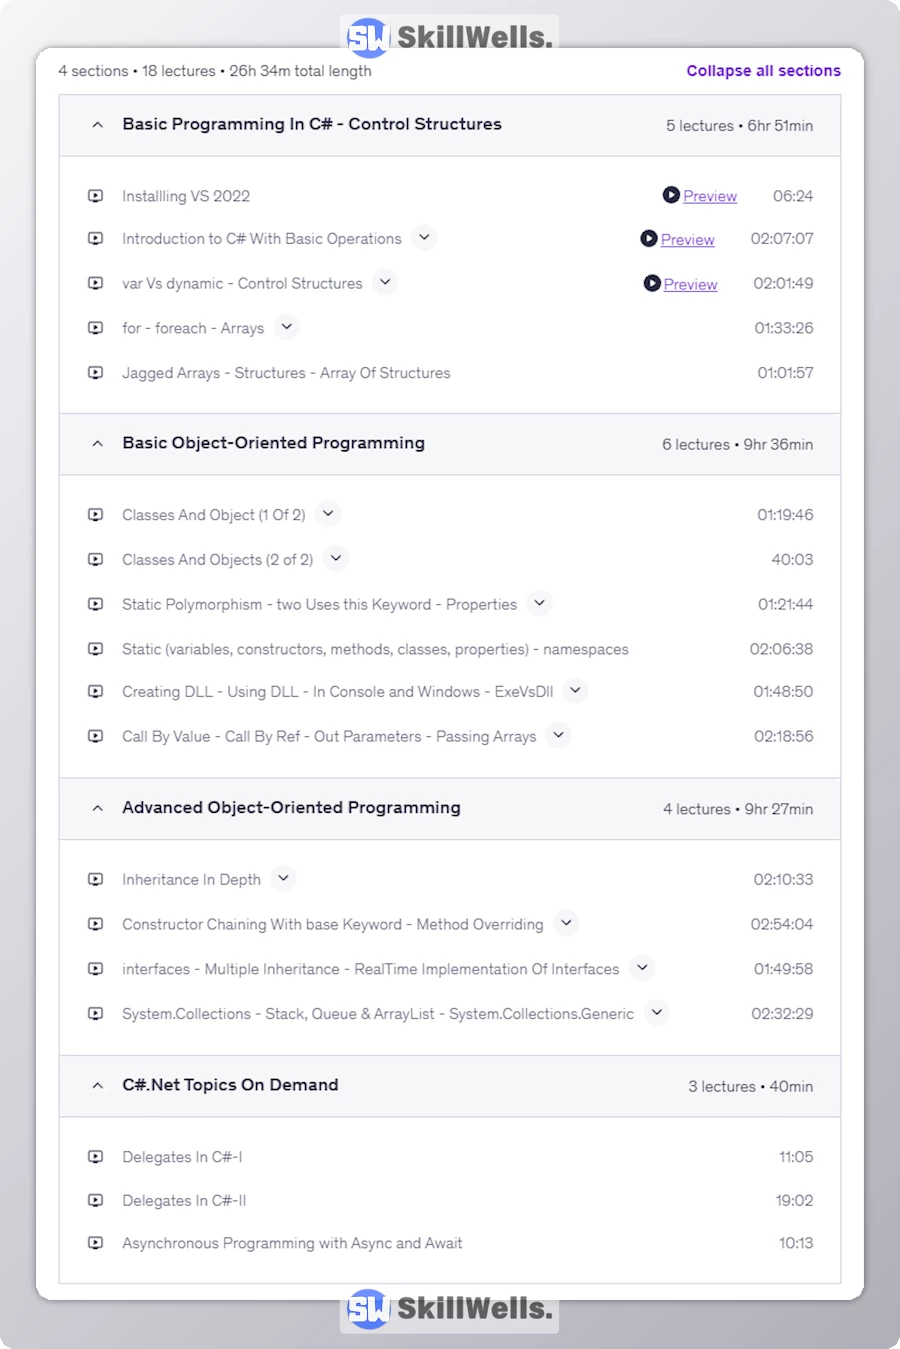The height and width of the screenshot is (1349, 900).
Task: Click the video icon next to Installling VS 2022
Action: point(95,195)
